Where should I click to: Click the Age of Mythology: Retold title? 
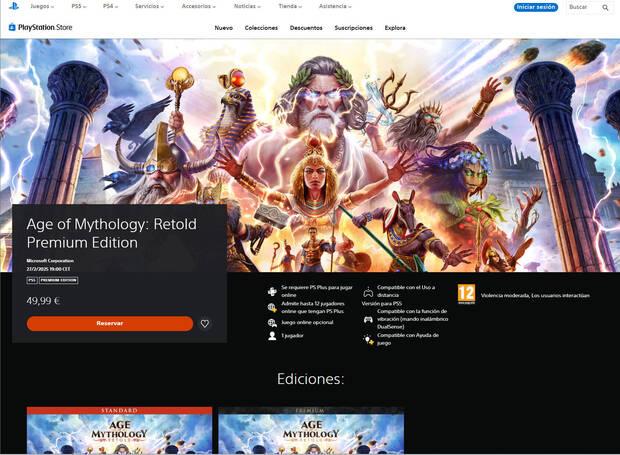(112, 233)
